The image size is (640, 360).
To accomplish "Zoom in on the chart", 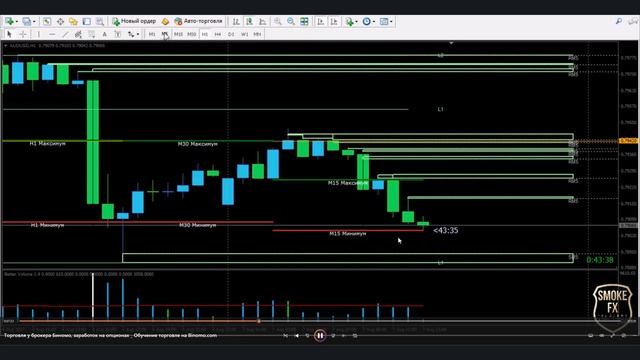I will click(x=278, y=21).
